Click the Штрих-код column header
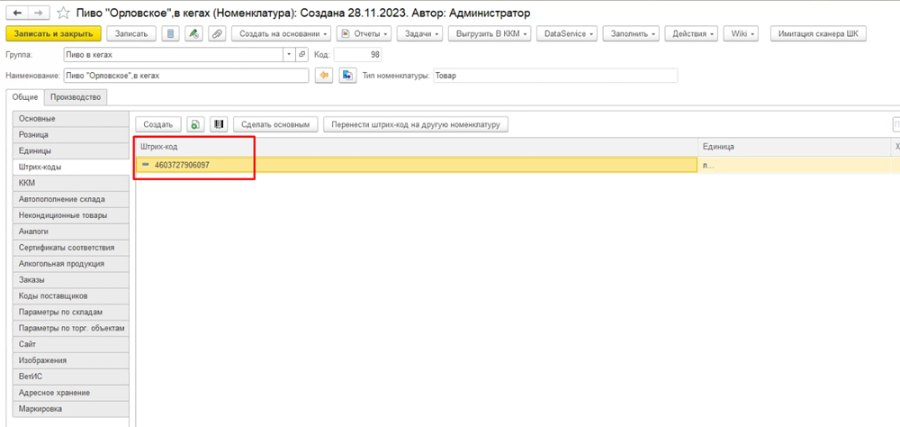Image resolution: width=900 pixels, height=427 pixels. 417,147
